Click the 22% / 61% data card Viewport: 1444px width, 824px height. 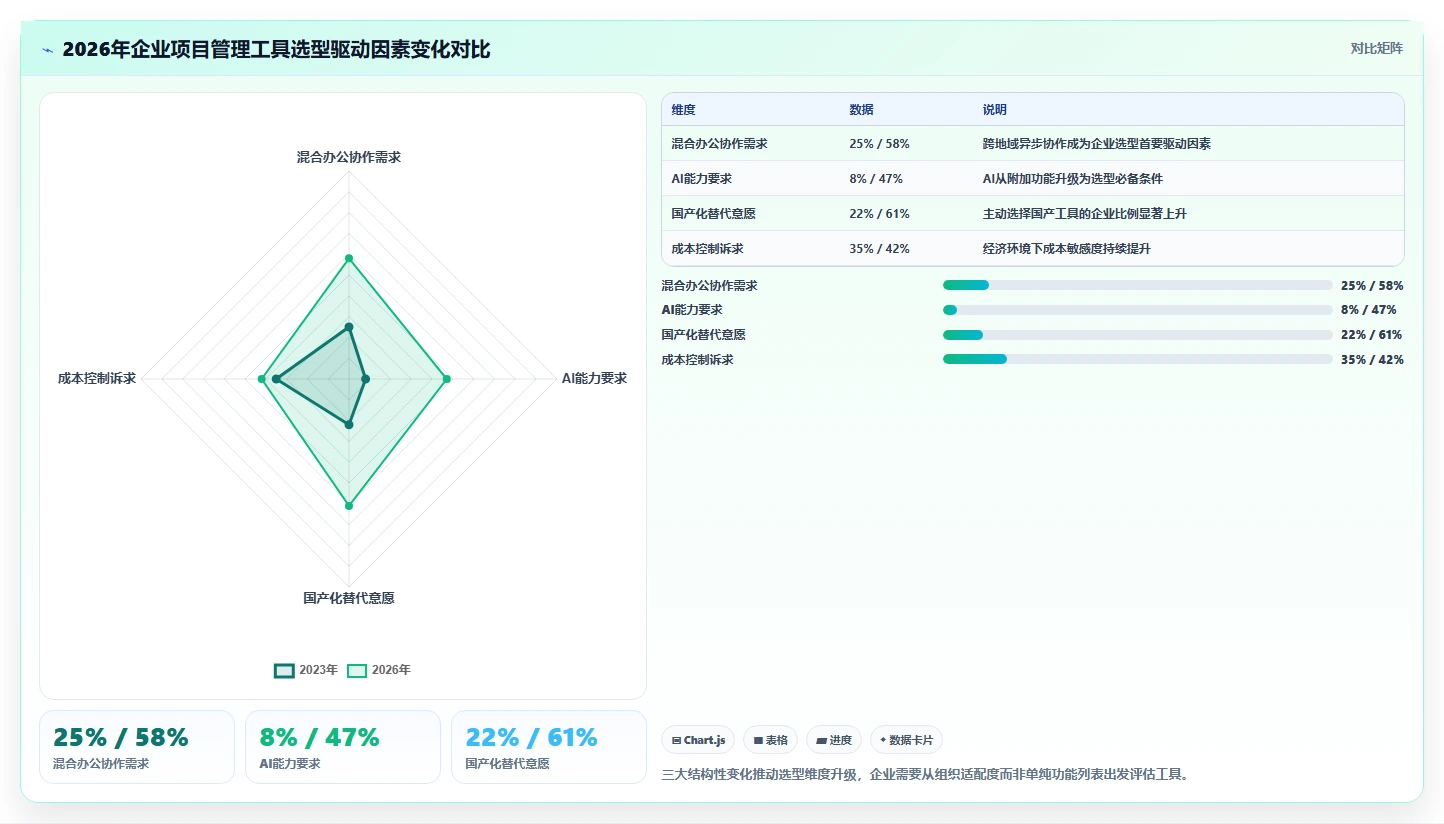[549, 747]
